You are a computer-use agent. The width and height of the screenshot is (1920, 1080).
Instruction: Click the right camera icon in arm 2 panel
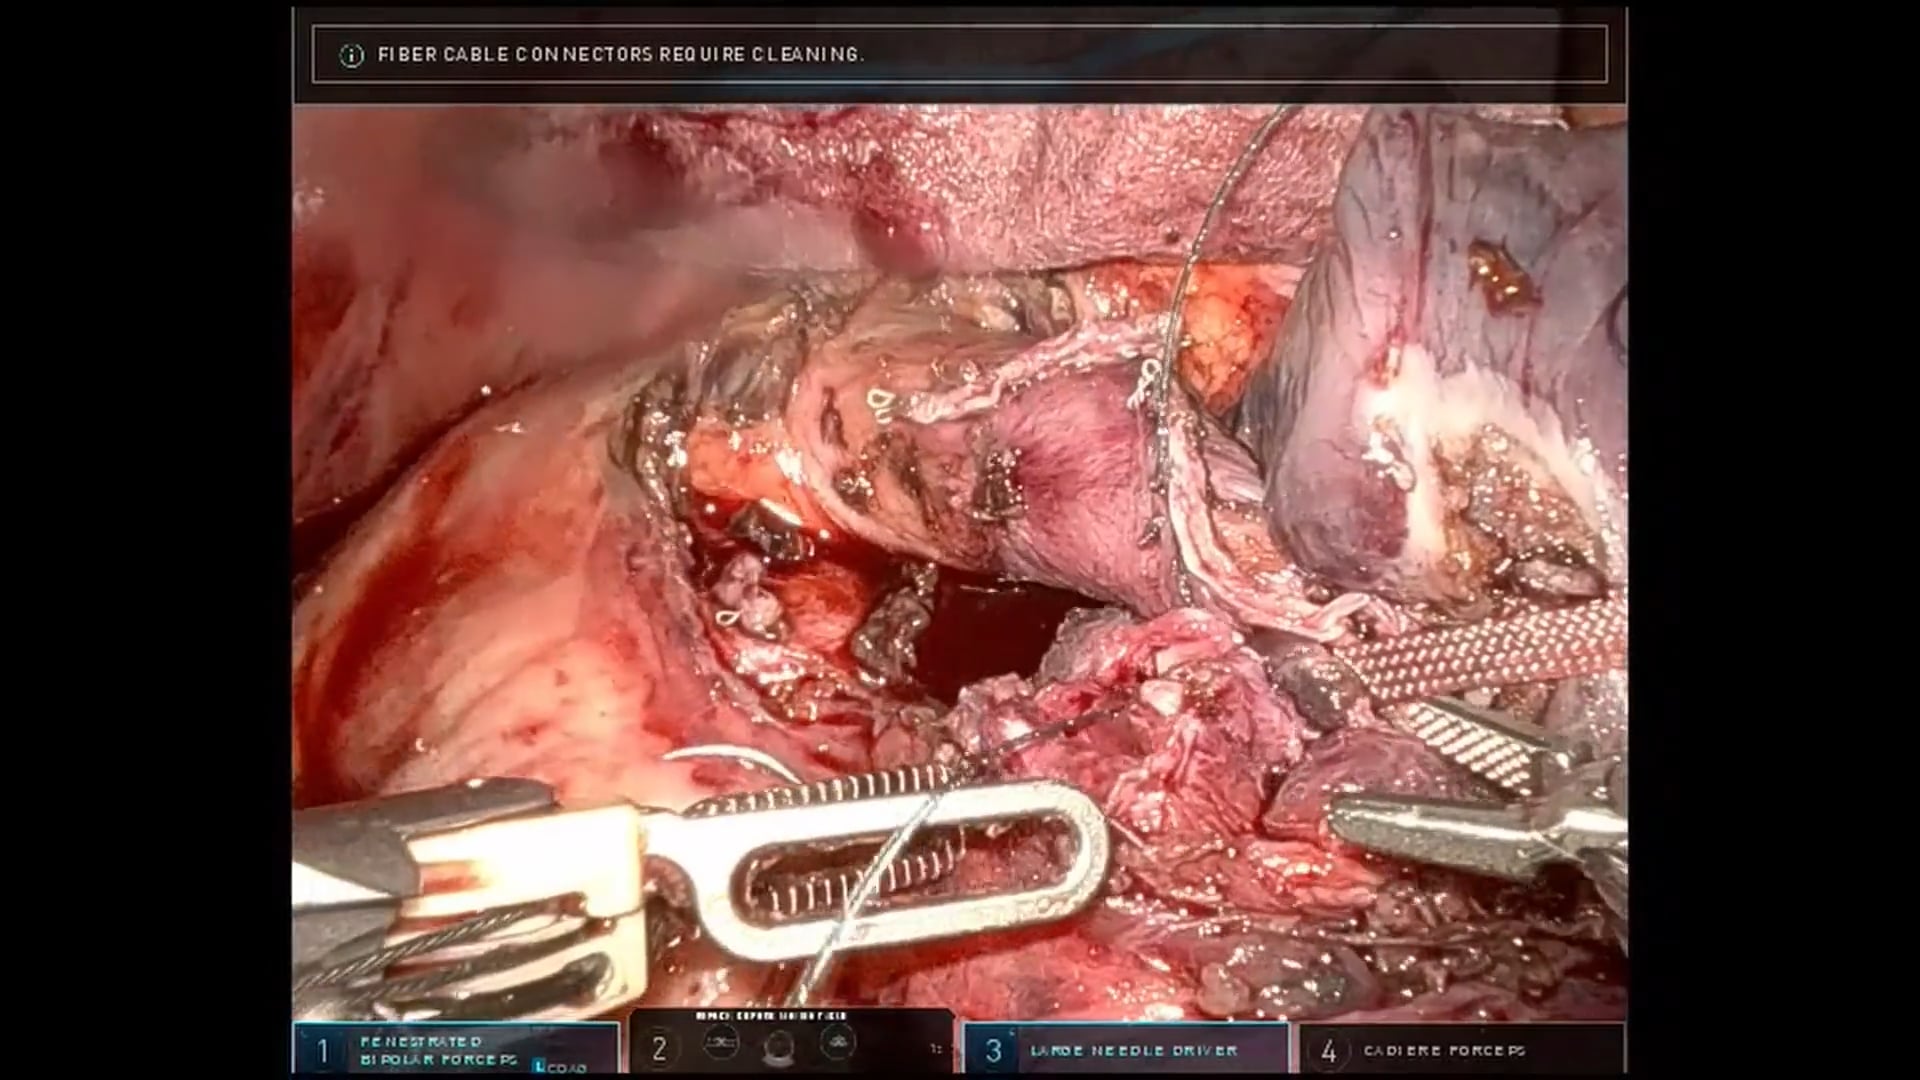pyautogui.click(x=837, y=1044)
